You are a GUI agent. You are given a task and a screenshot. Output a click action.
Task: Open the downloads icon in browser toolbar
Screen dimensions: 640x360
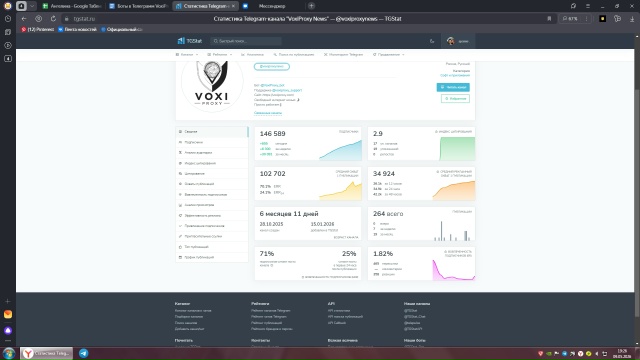[632, 19]
